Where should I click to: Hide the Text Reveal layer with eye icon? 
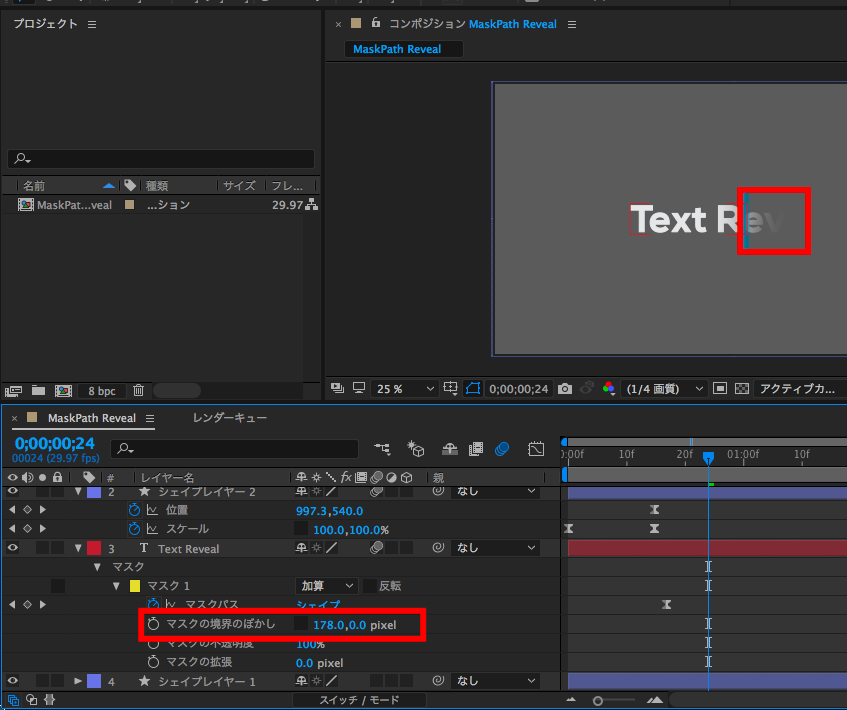tap(13, 548)
